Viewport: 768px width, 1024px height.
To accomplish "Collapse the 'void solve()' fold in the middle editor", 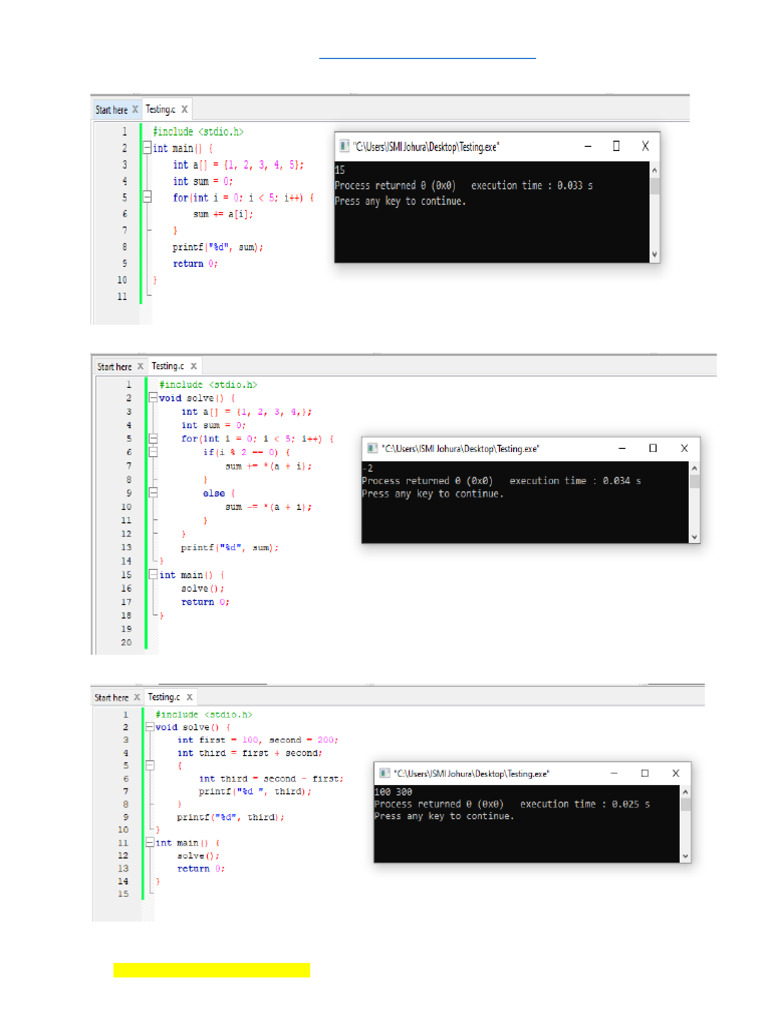I will click(x=153, y=398).
